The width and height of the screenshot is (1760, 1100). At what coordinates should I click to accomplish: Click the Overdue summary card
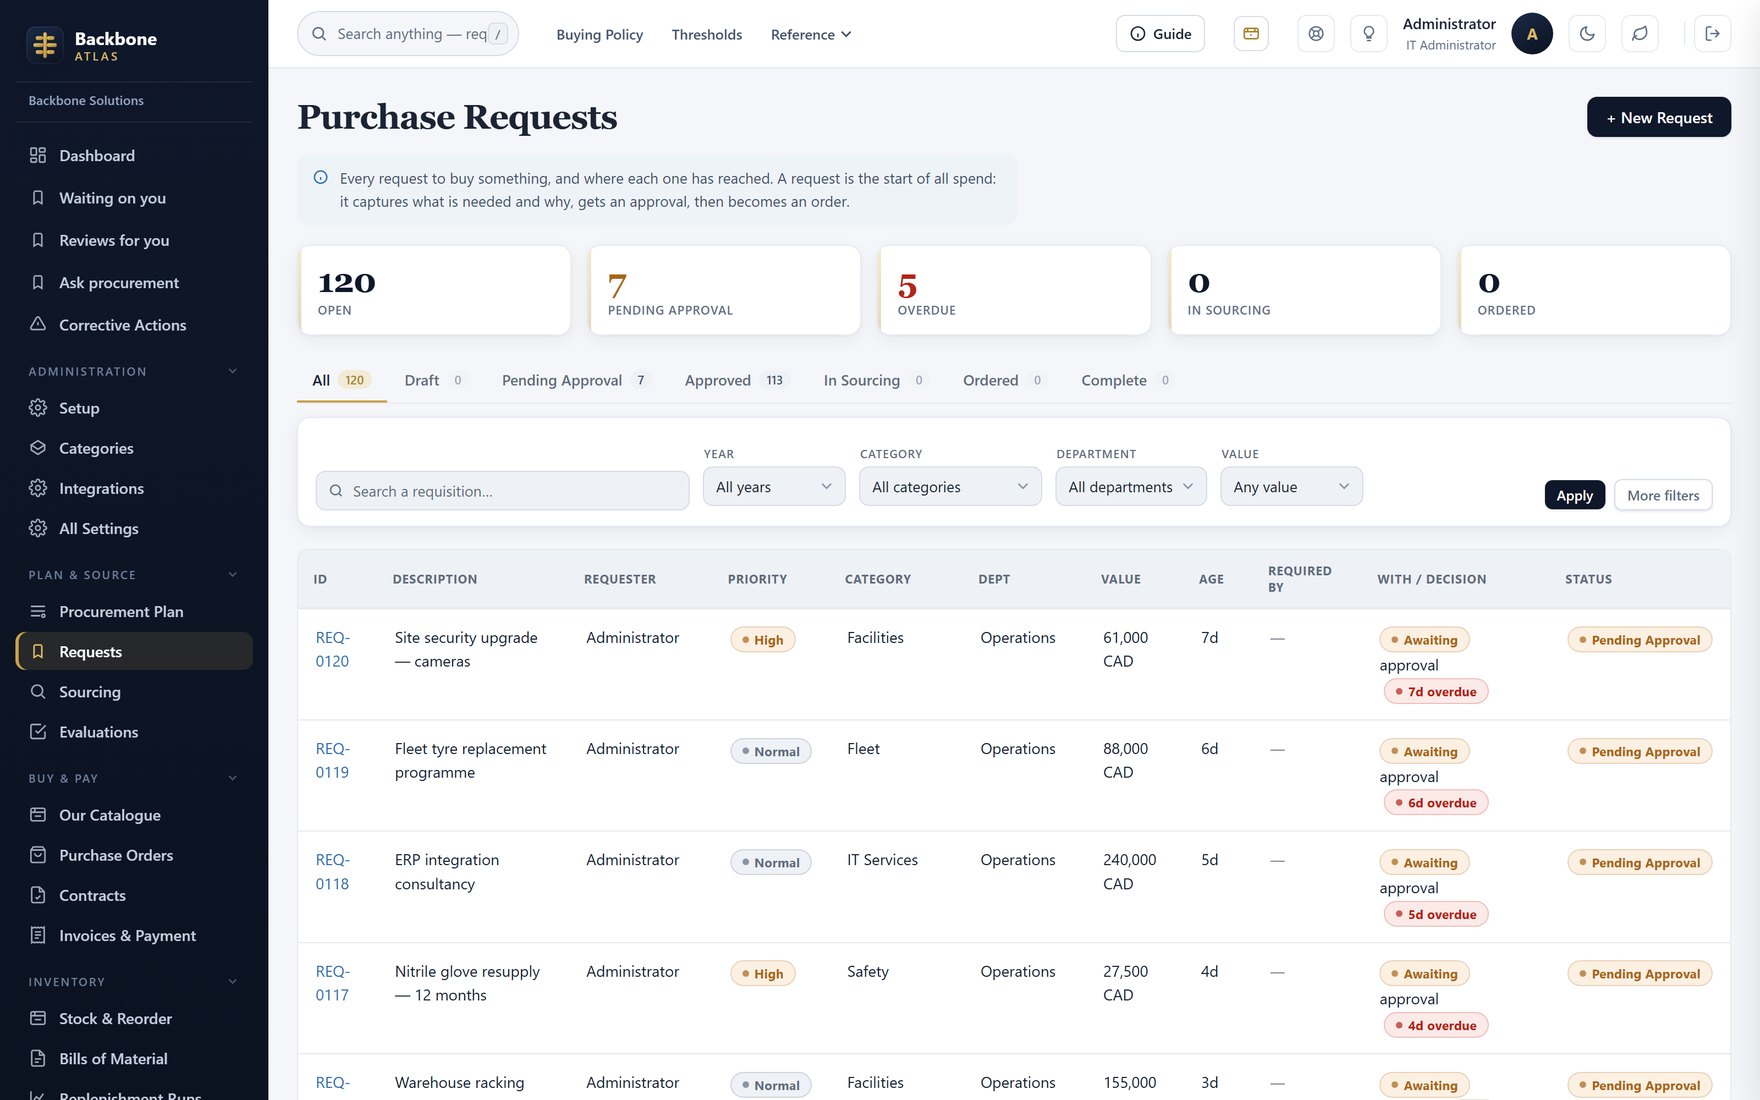coord(1014,290)
